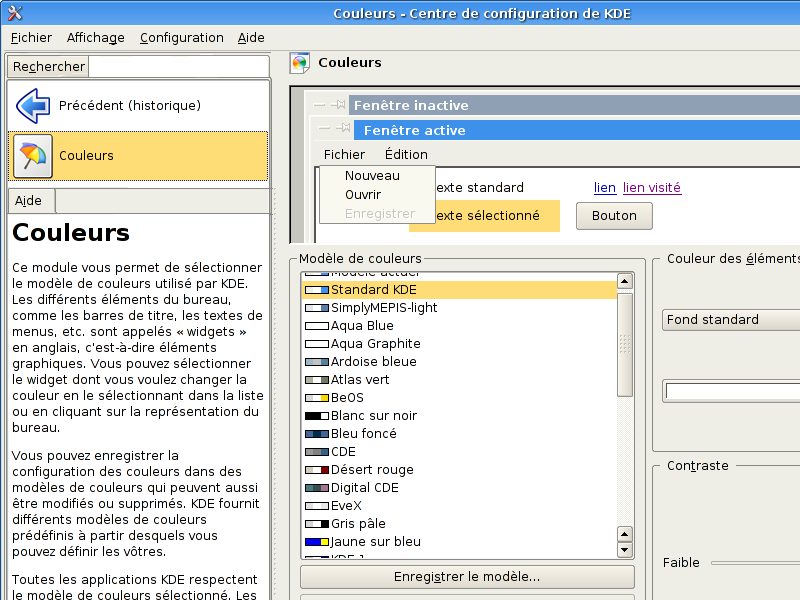Select the Désert rouge color scheme
800x600 pixels.
[460, 470]
